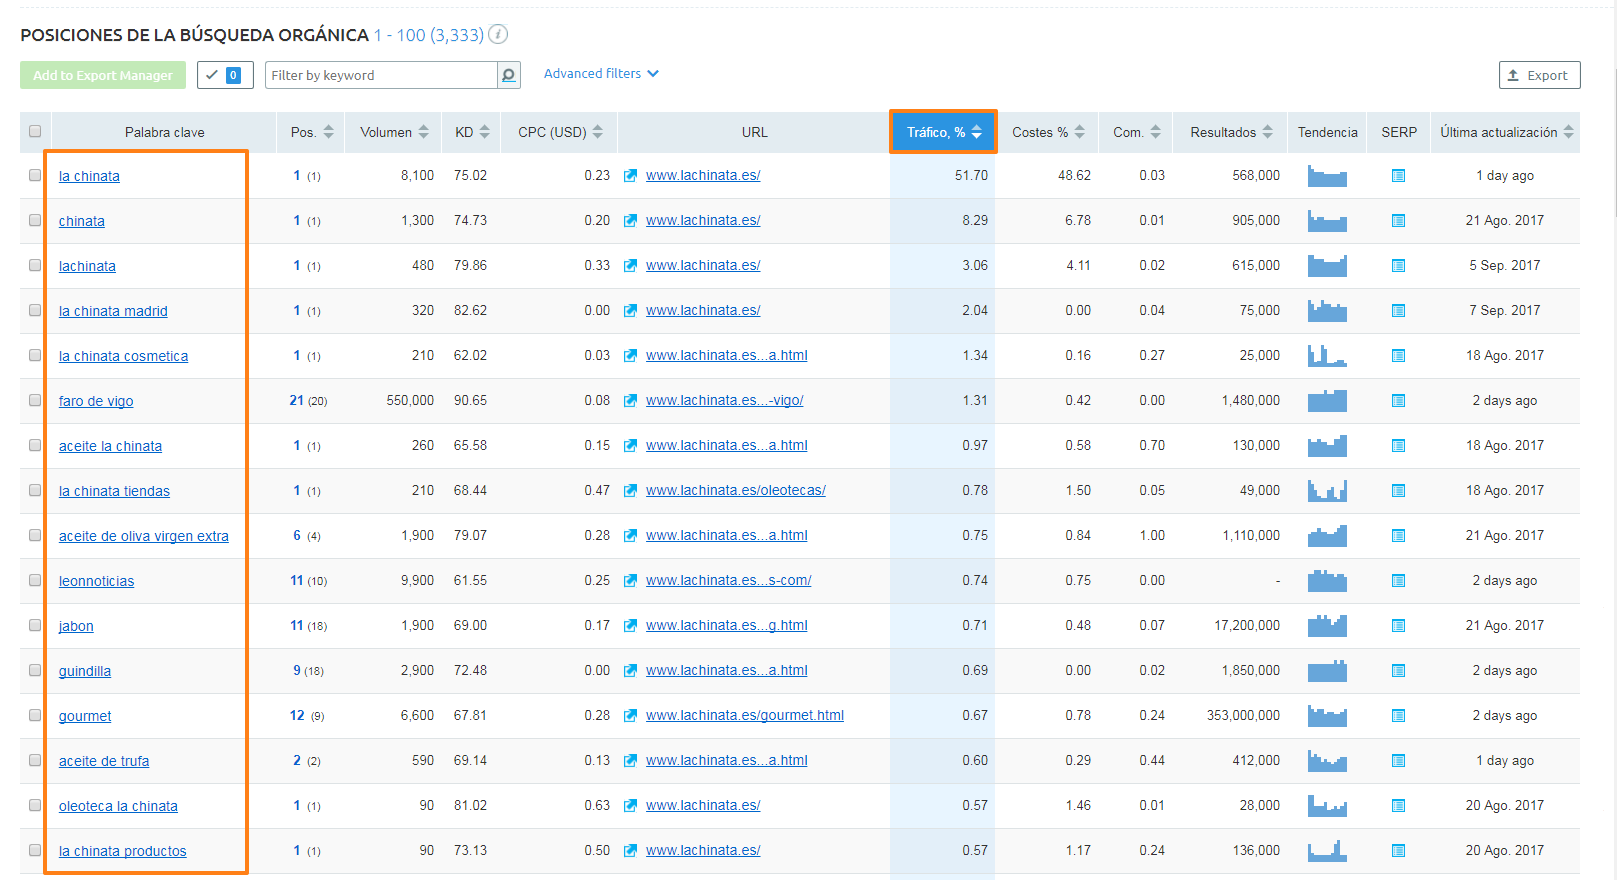
Task: Open SERP snapshot for chinata row
Action: click(x=1399, y=221)
